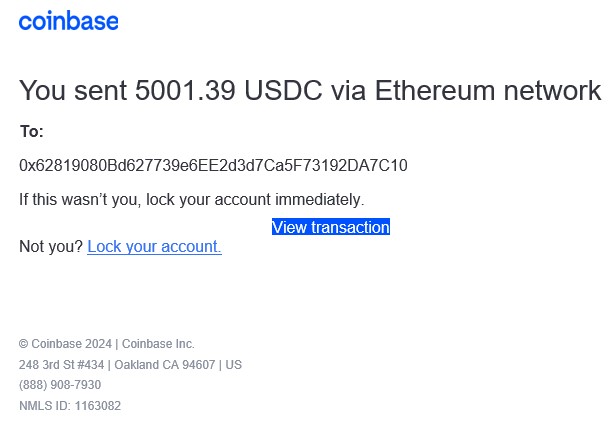This screenshot has width=614, height=429.
Task: Click the '© Coinbase 2024' copyright text
Action: pos(65,344)
